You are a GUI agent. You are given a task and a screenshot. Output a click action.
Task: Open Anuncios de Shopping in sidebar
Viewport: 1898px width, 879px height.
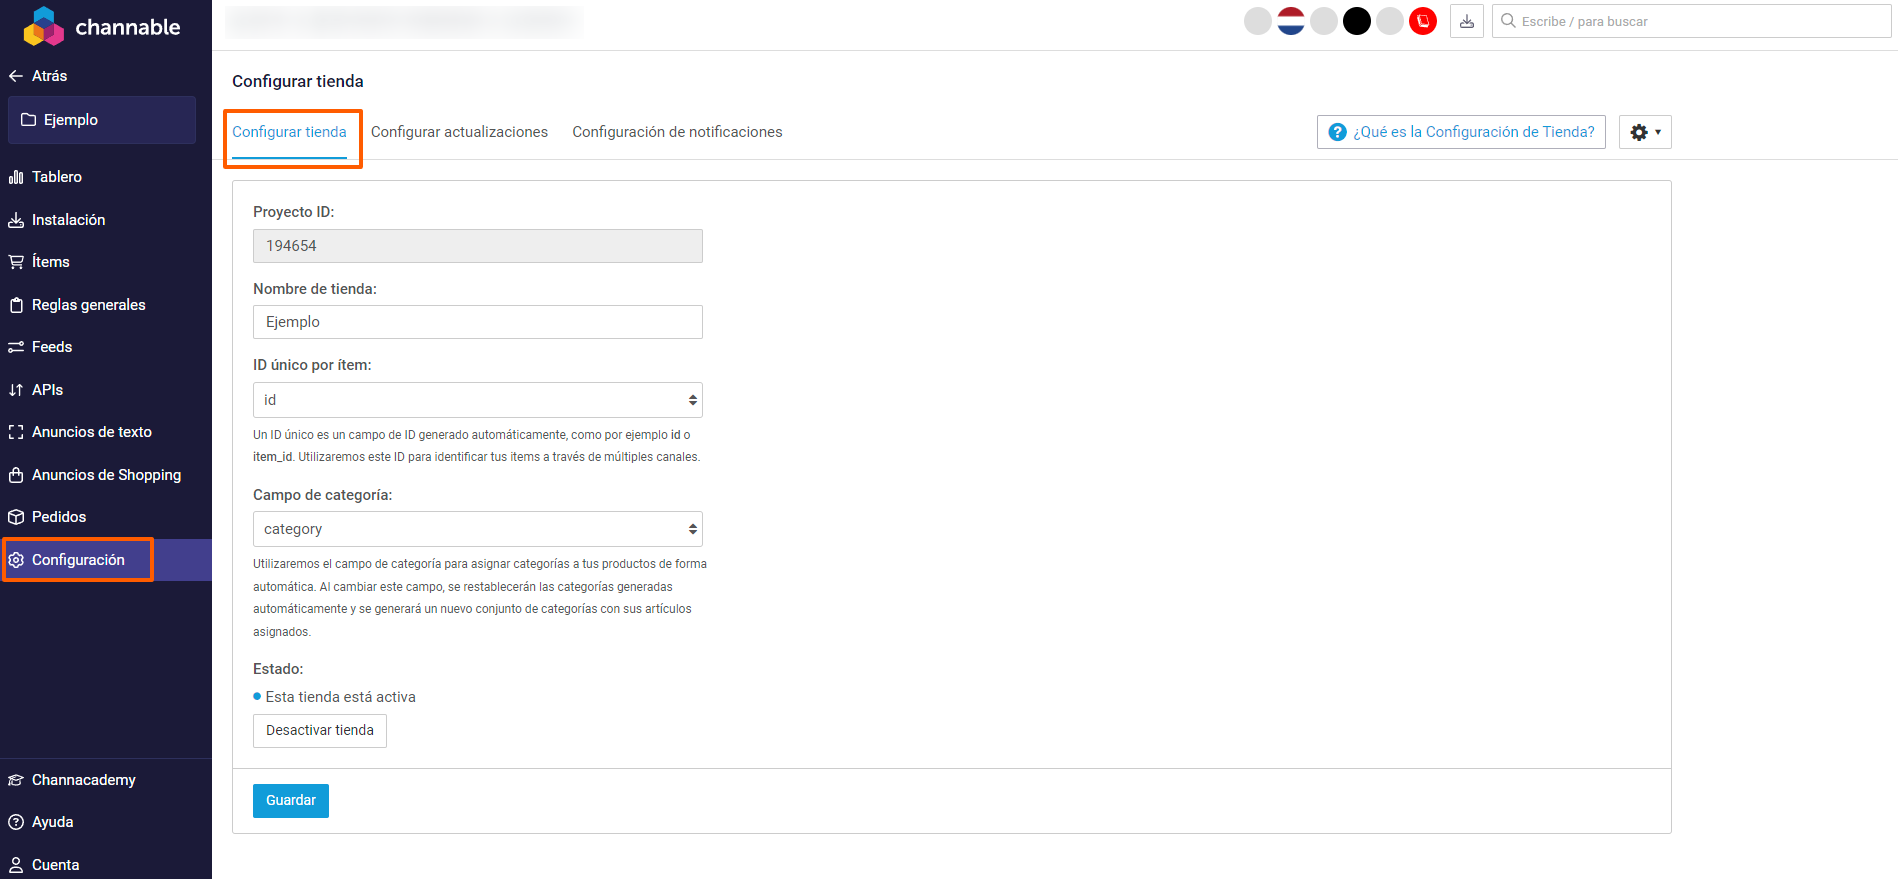(106, 475)
